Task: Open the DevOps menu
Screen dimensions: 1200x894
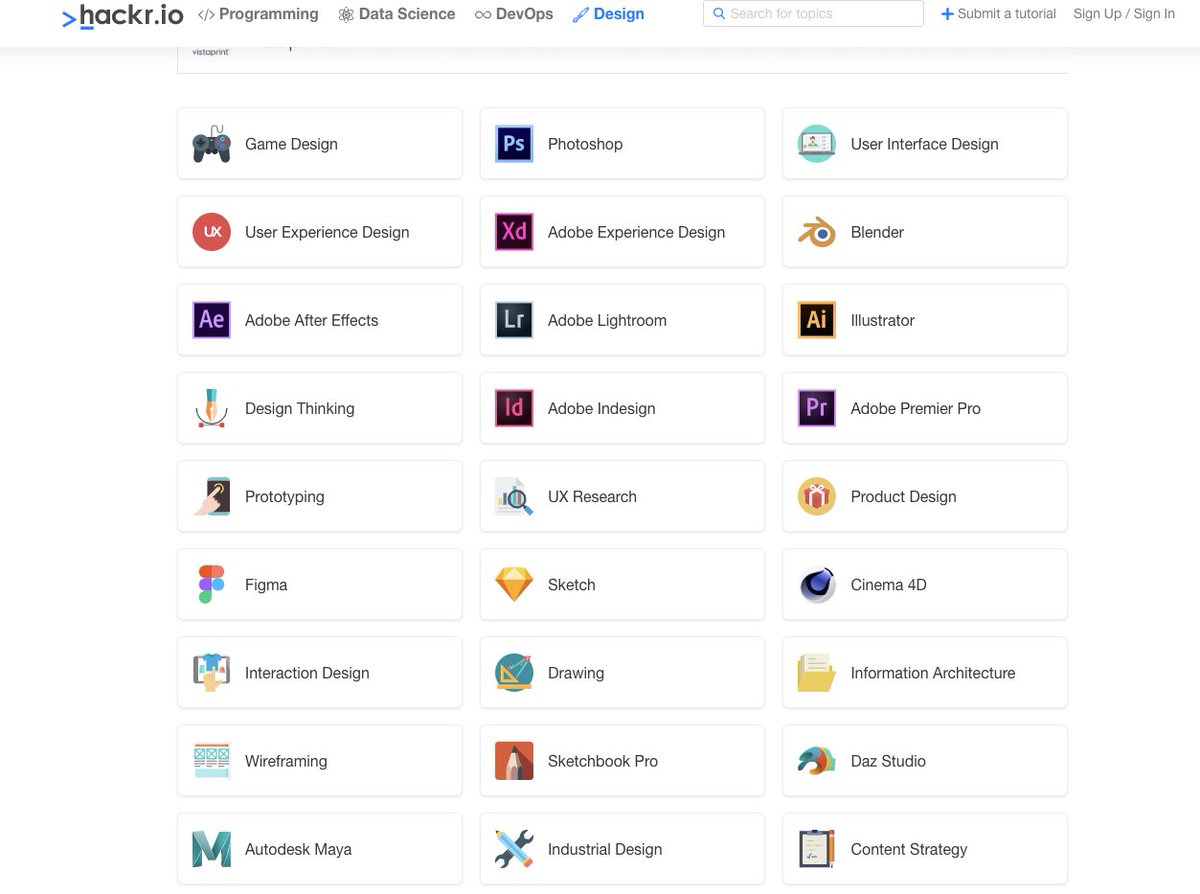Action: [x=513, y=14]
